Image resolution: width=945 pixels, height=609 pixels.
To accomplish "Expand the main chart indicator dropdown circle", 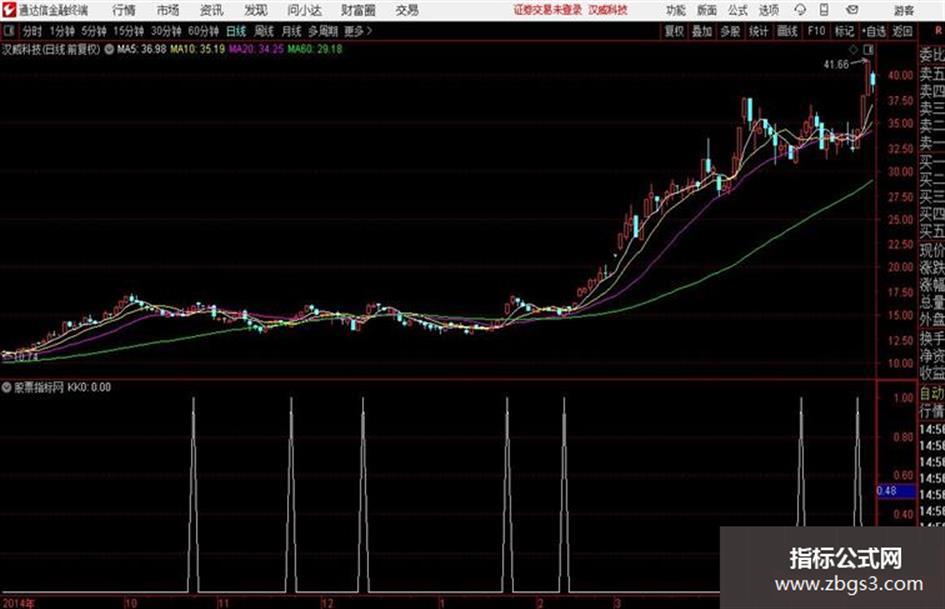I will 109,49.
